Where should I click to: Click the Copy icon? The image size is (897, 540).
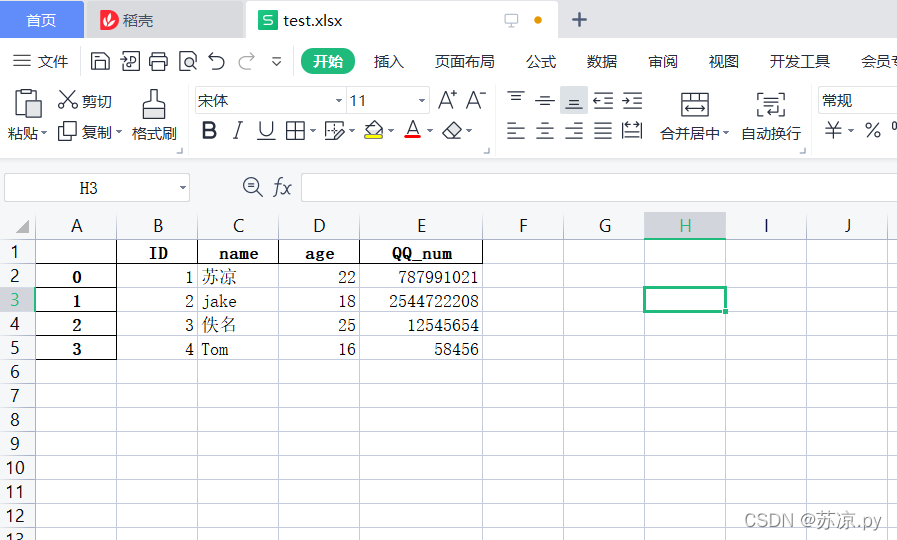67,131
